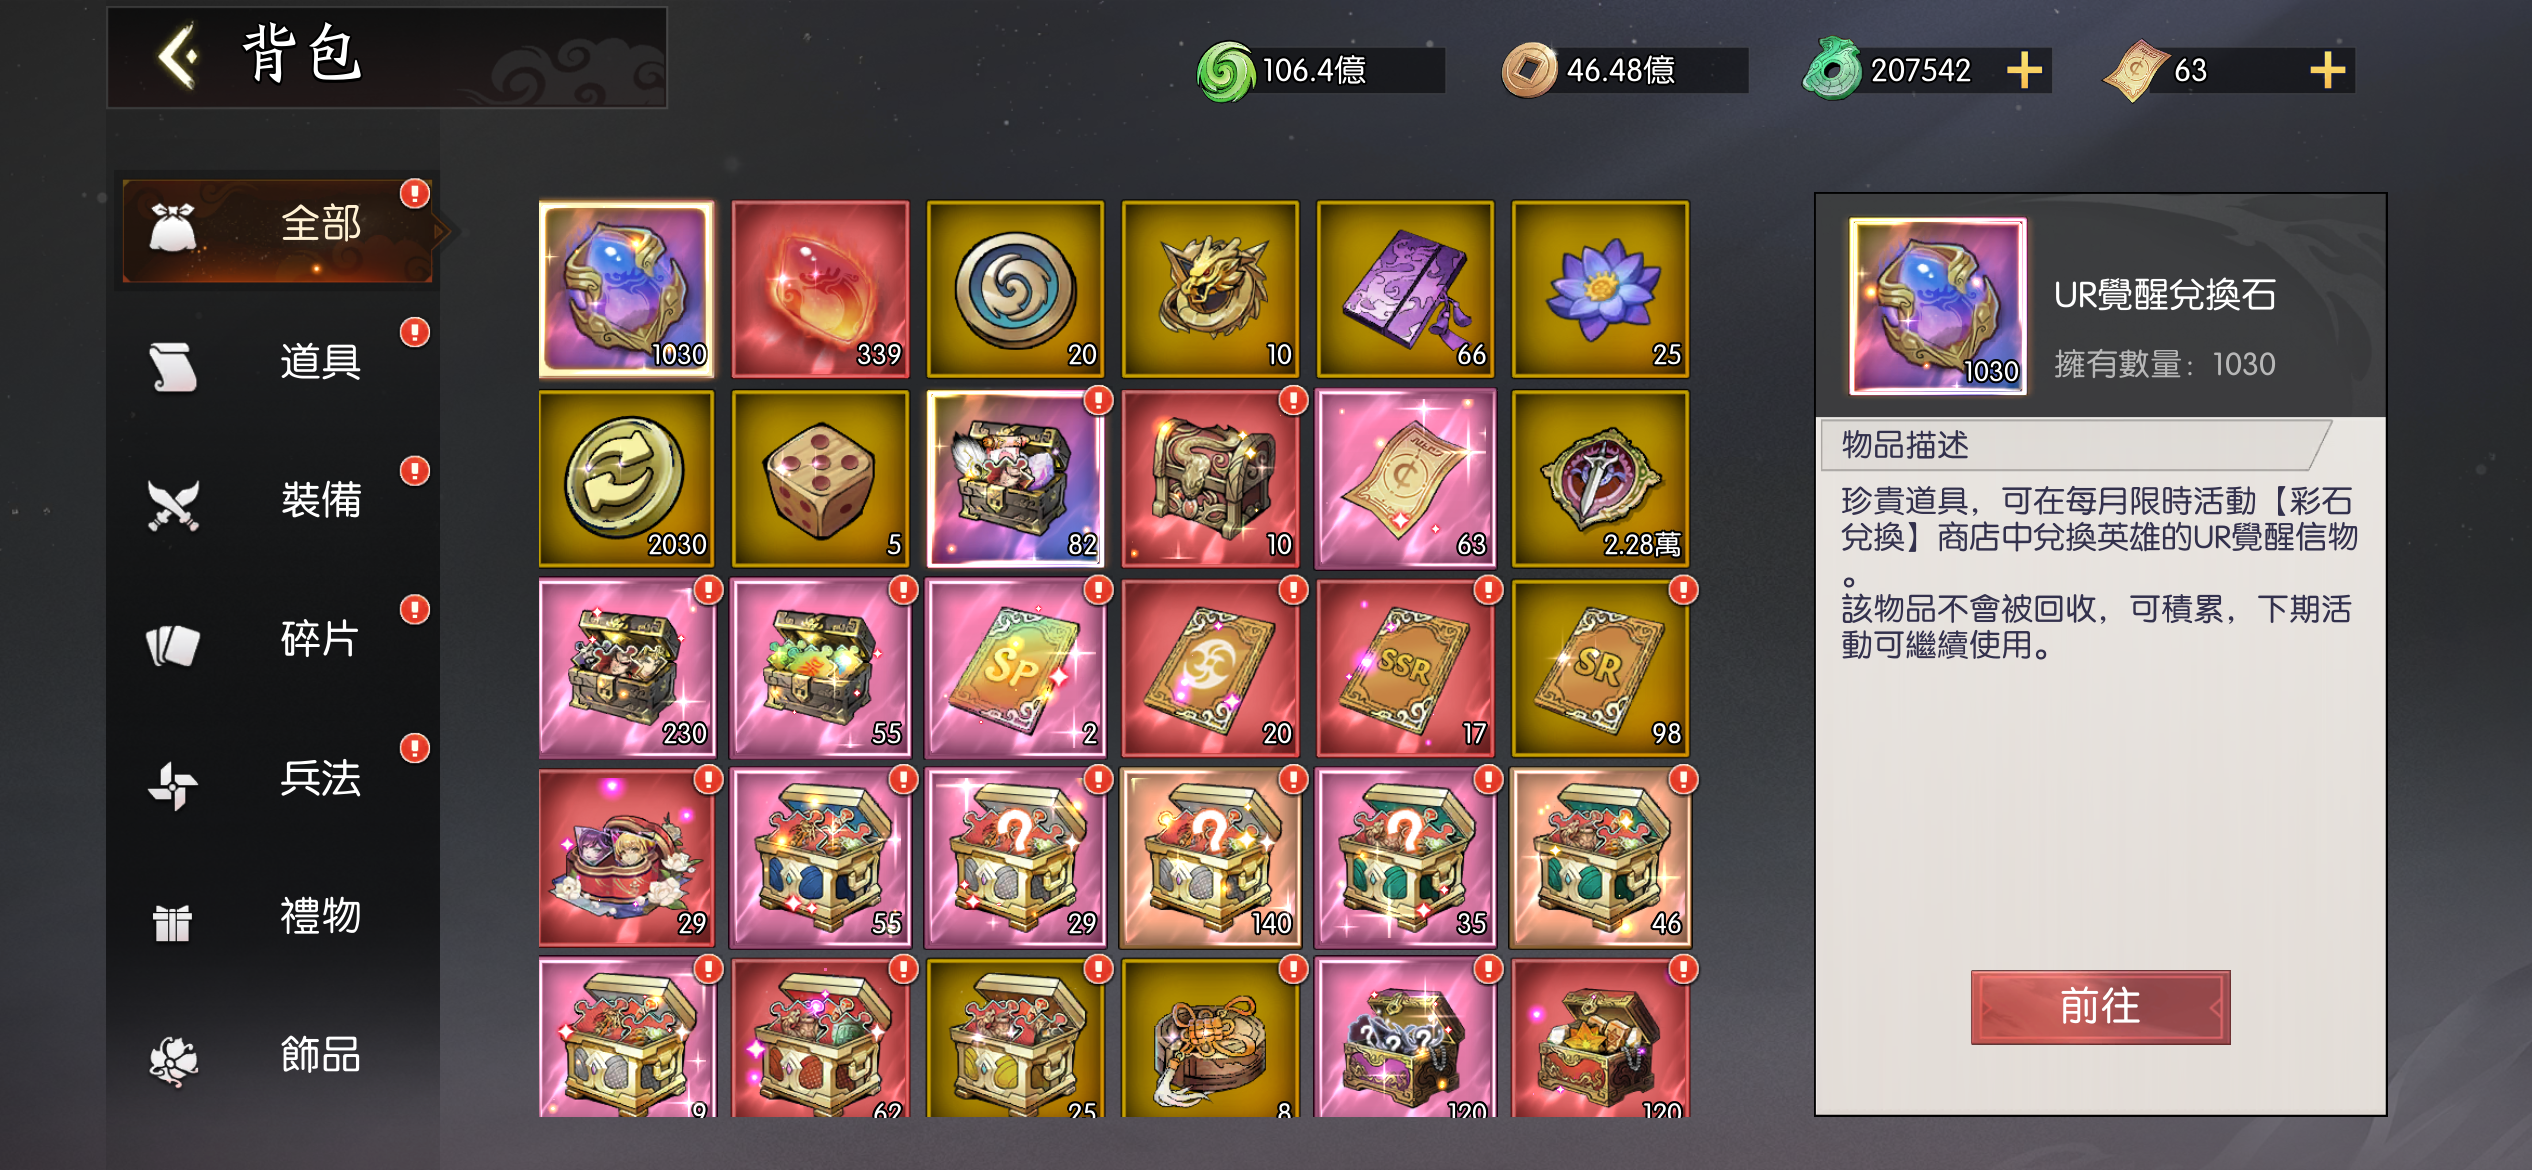Viewport: 2532px width, 1170px height.
Task: Go back using the arrow beside 背包
Action: coord(180,57)
